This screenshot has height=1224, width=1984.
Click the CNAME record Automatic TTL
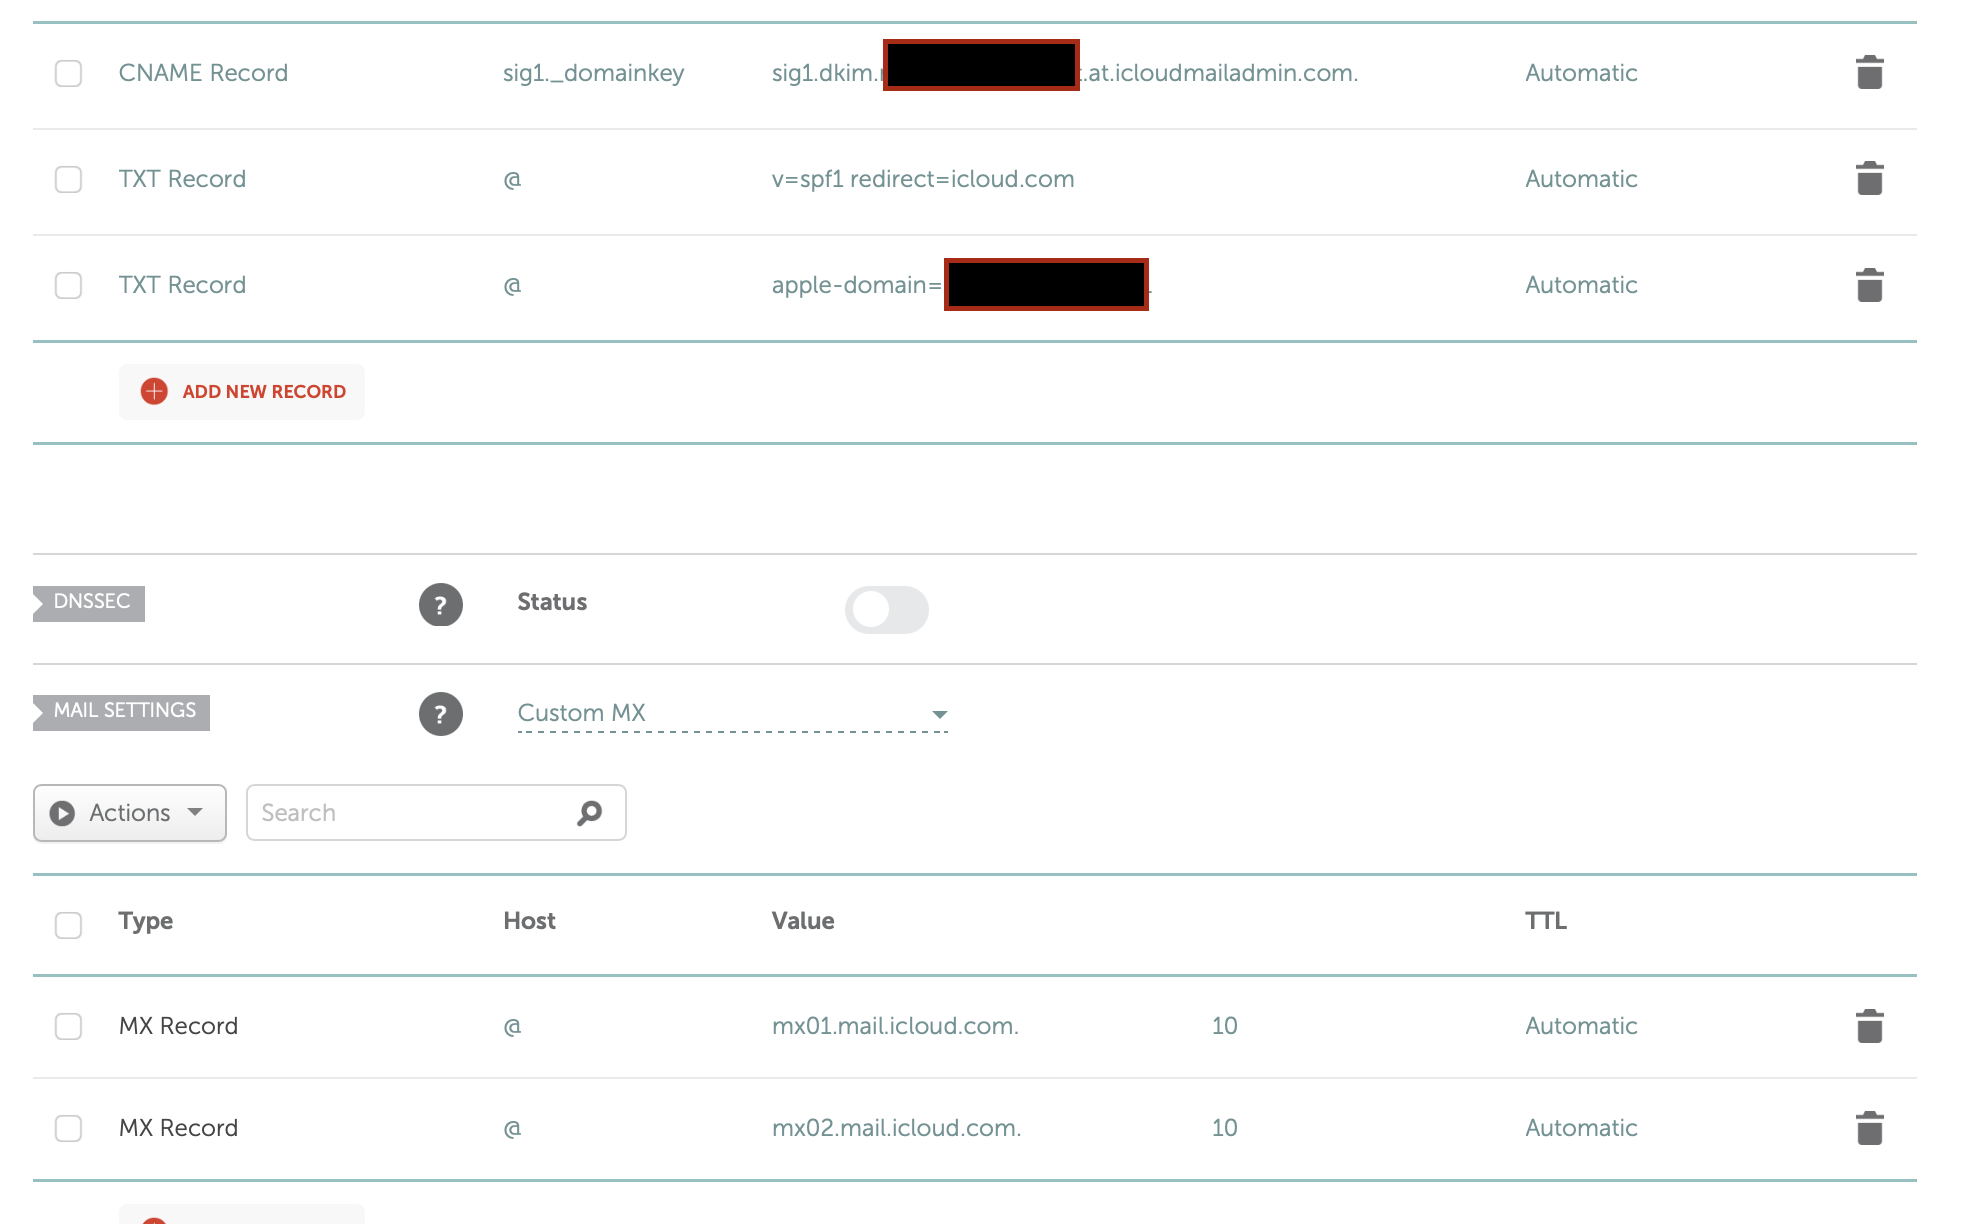pos(1580,73)
